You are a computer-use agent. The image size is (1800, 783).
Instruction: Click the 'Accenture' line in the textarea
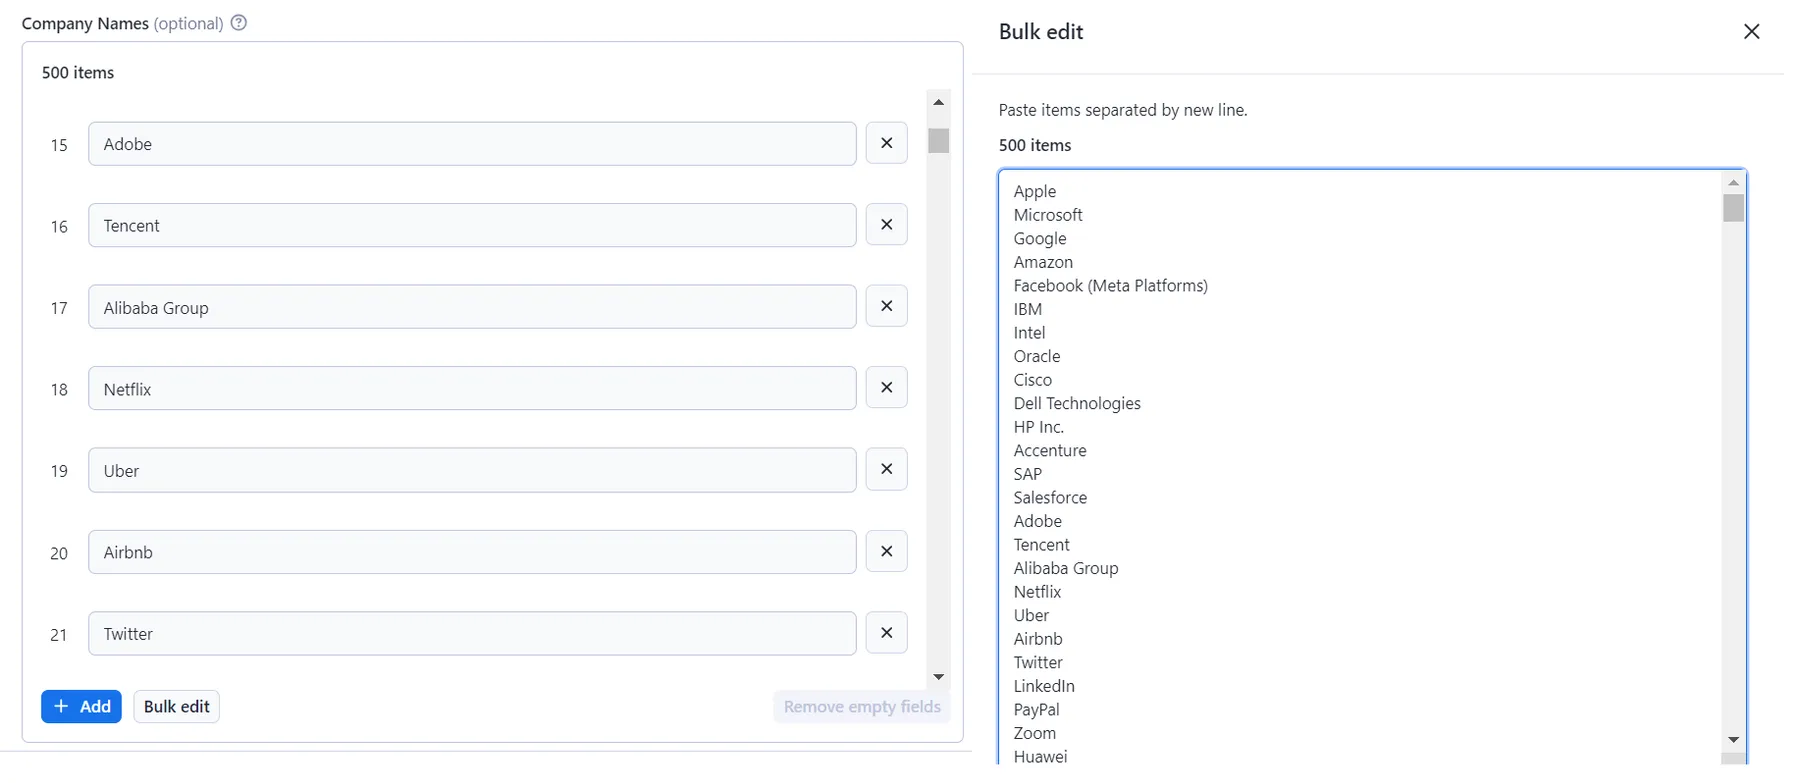pos(1050,450)
